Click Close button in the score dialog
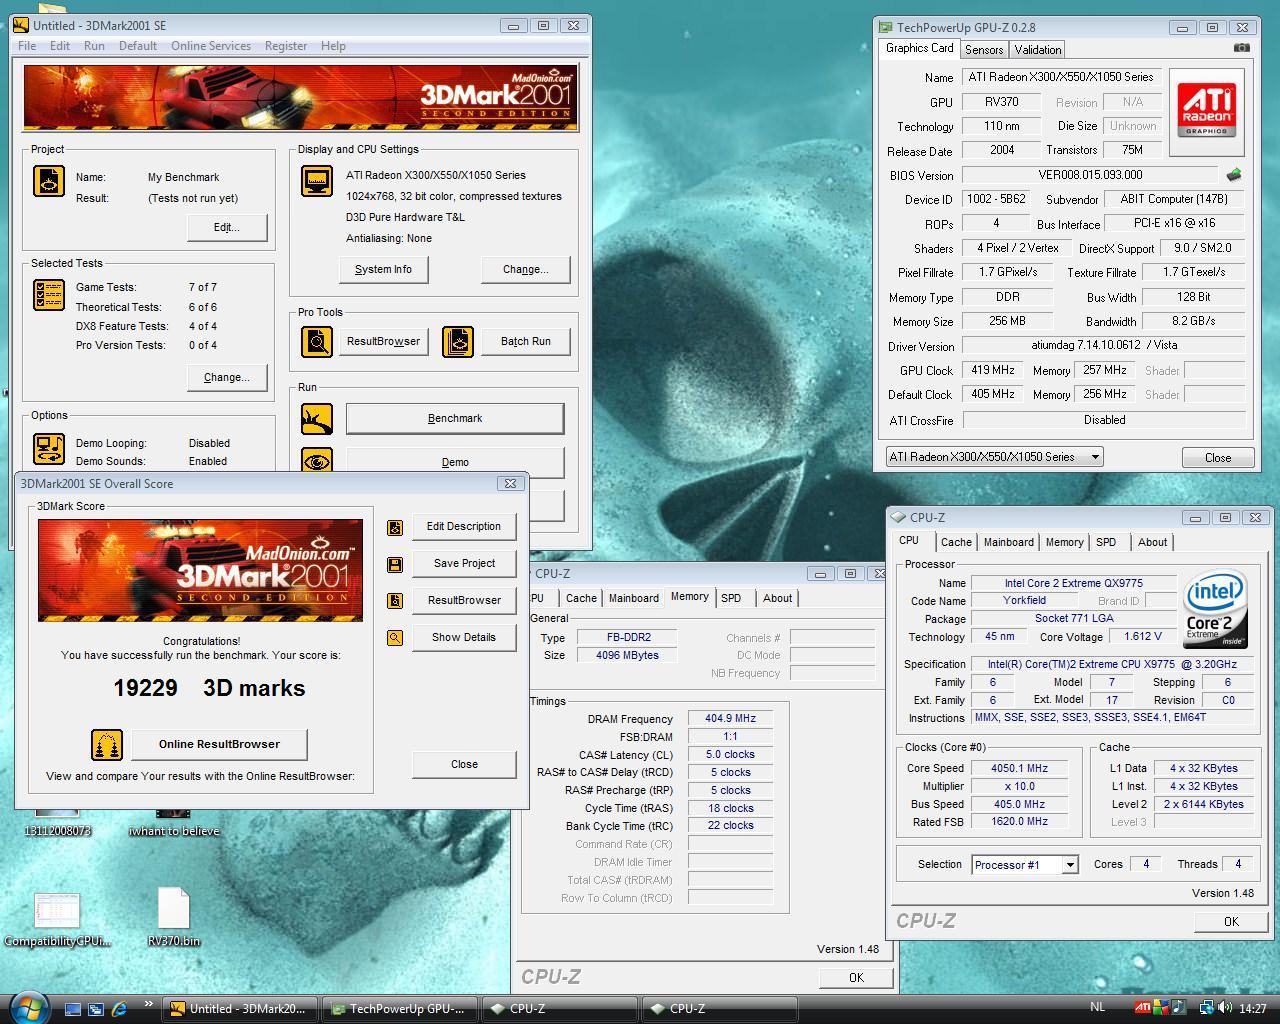The width and height of the screenshot is (1280, 1024). pyautogui.click(x=464, y=765)
